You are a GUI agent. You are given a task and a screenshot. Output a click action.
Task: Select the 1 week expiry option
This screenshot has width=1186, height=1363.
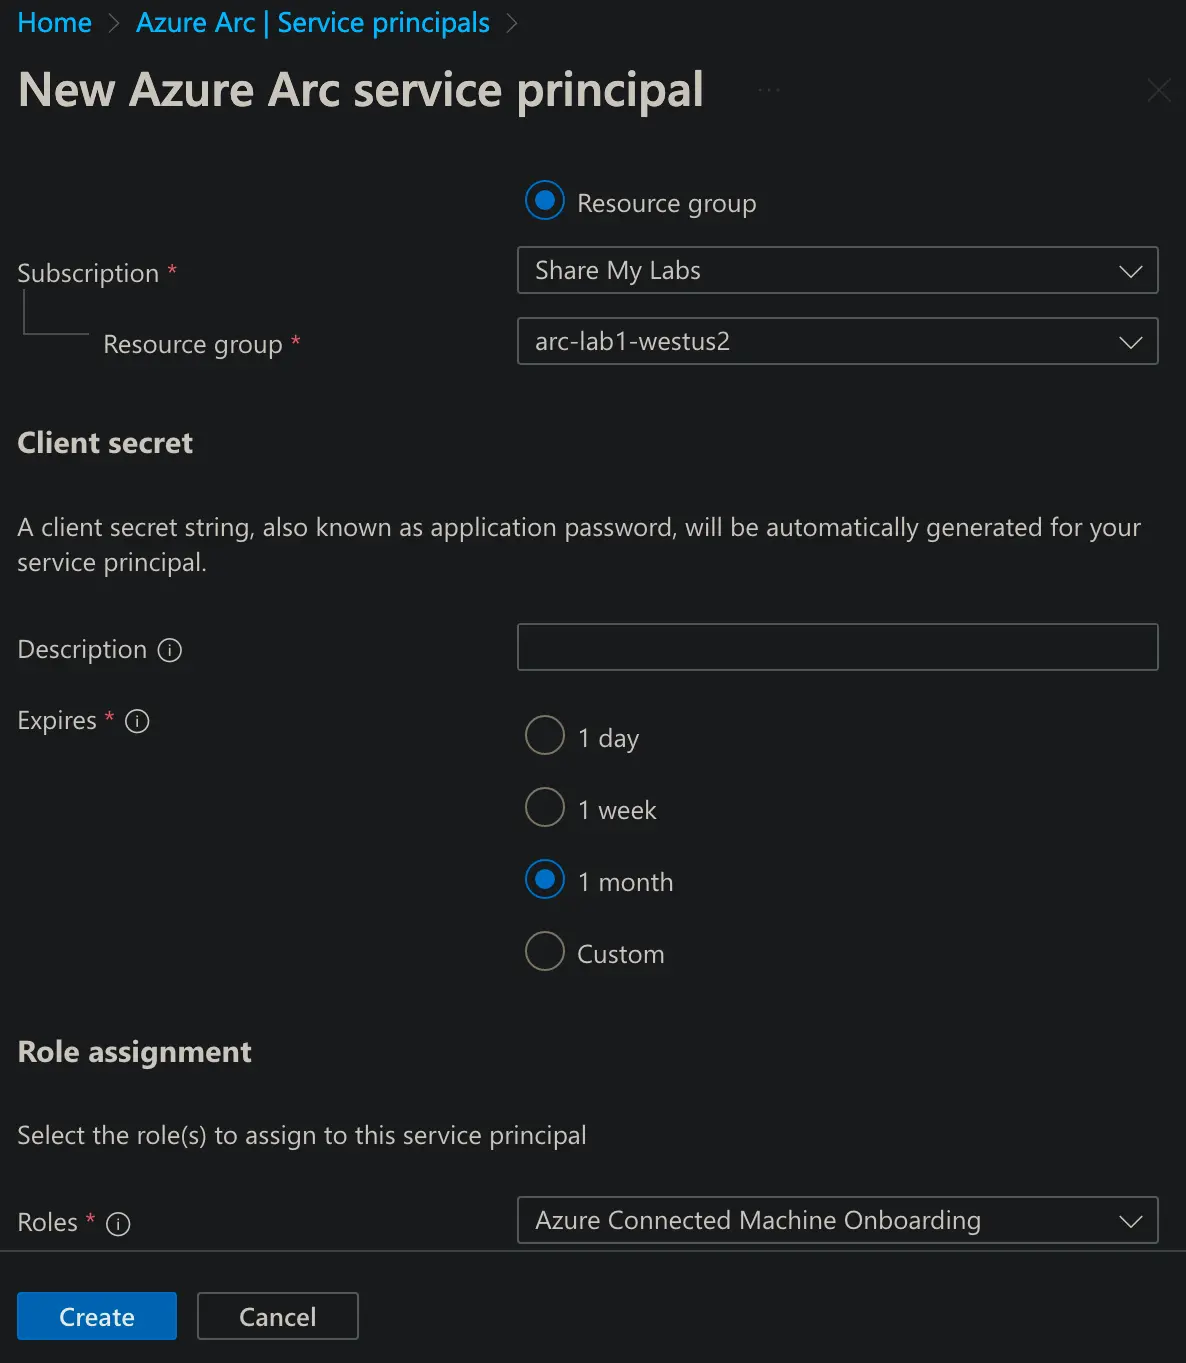(545, 808)
